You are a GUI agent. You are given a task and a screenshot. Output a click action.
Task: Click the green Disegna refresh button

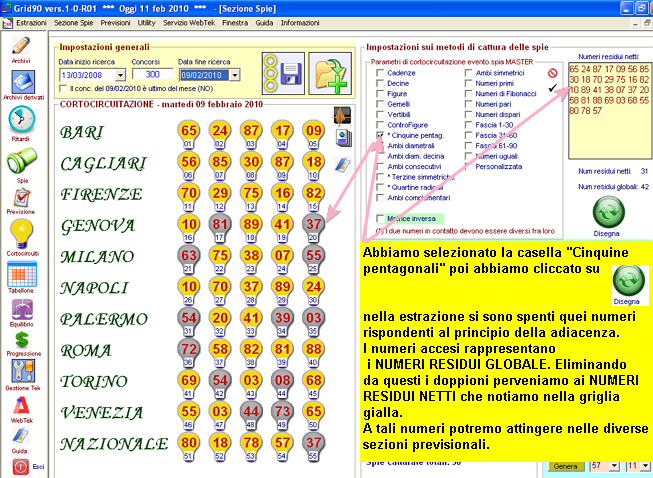pyautogui.click(x=608, y=212)
